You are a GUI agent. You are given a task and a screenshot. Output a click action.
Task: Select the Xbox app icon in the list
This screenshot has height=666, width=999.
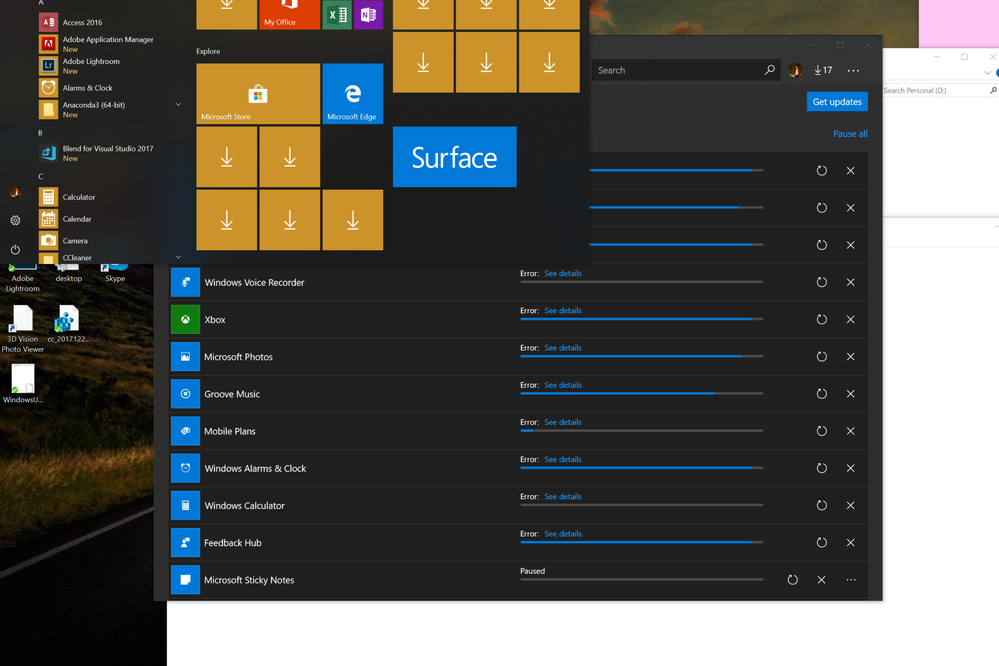pyautogui.click(x=185, y=320)
